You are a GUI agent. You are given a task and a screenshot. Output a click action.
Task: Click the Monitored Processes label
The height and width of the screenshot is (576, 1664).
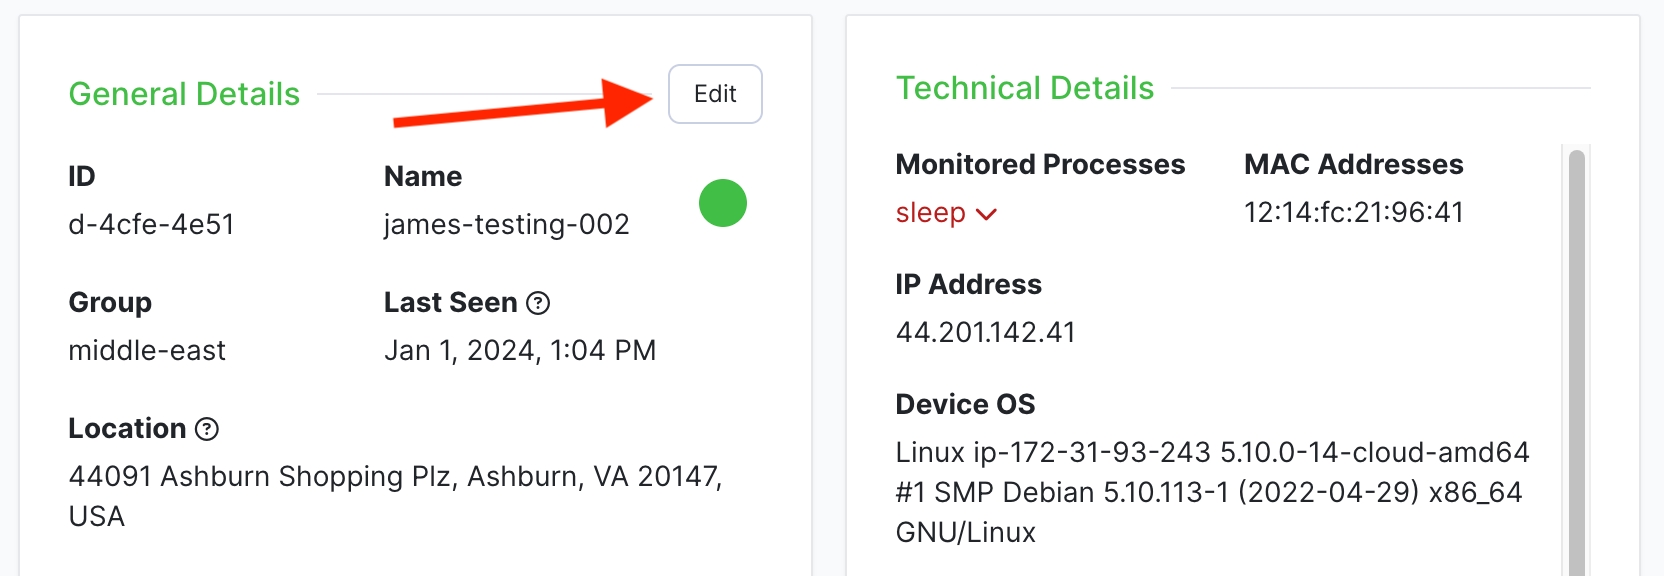tap(1040, 164)
